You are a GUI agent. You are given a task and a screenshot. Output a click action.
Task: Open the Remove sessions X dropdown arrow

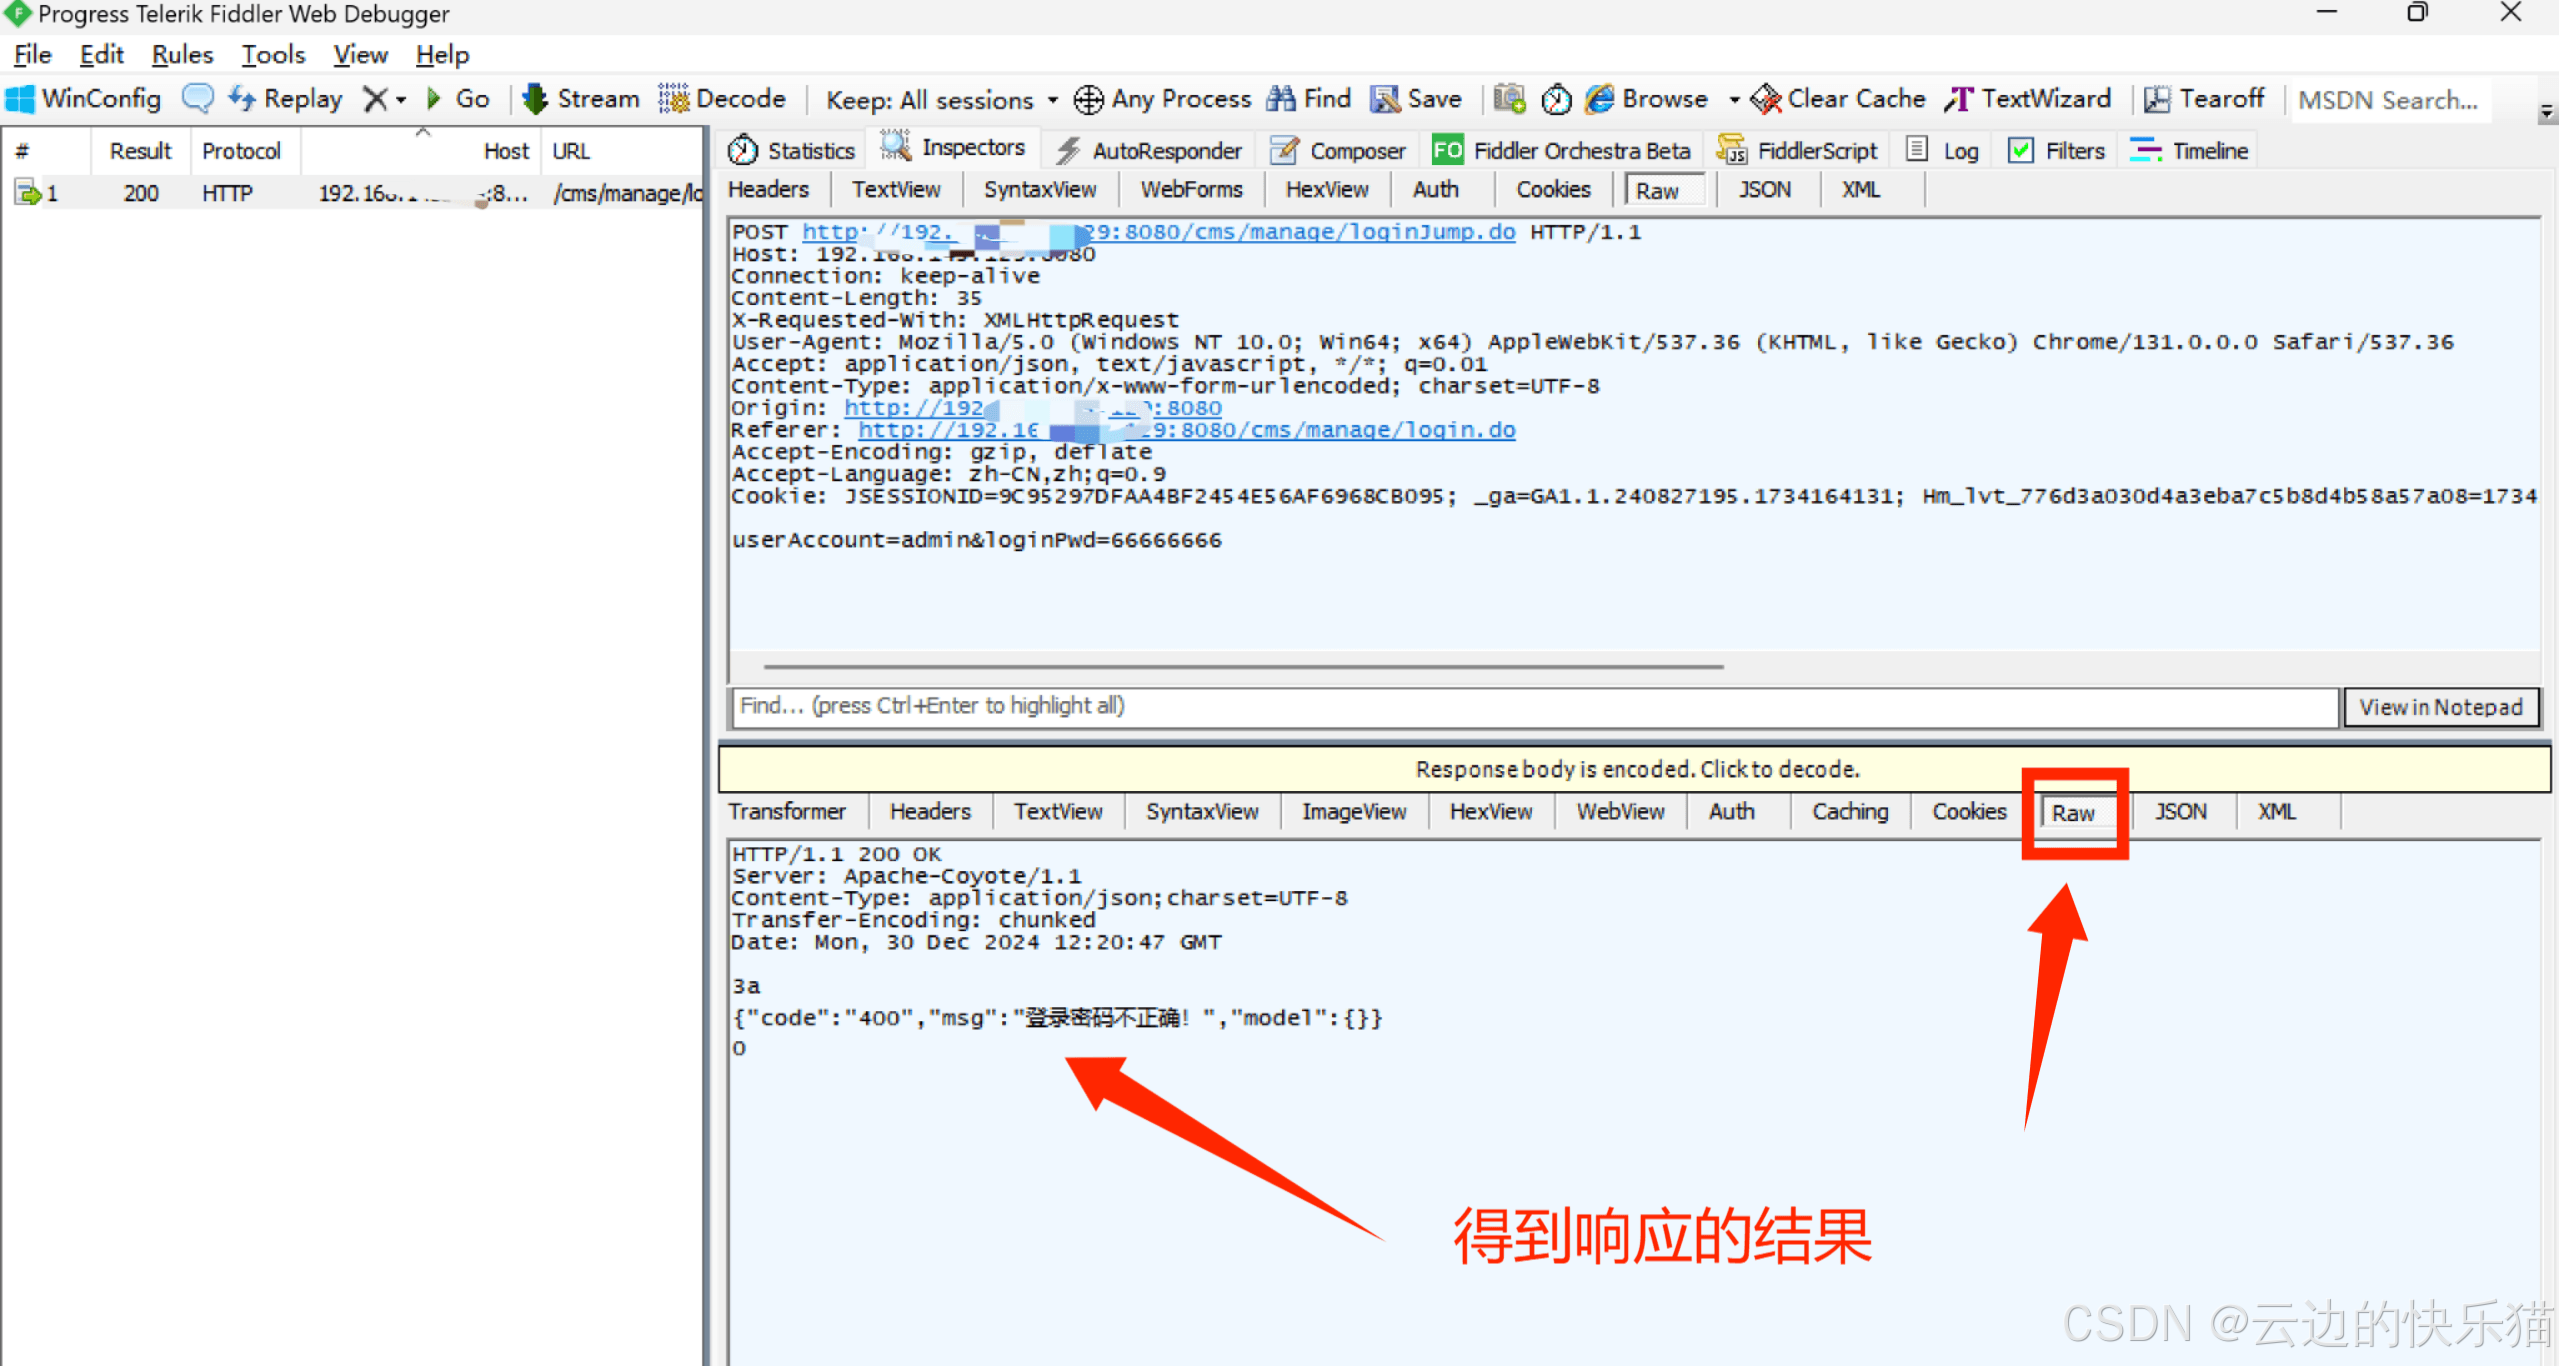(x=401, y=99)
